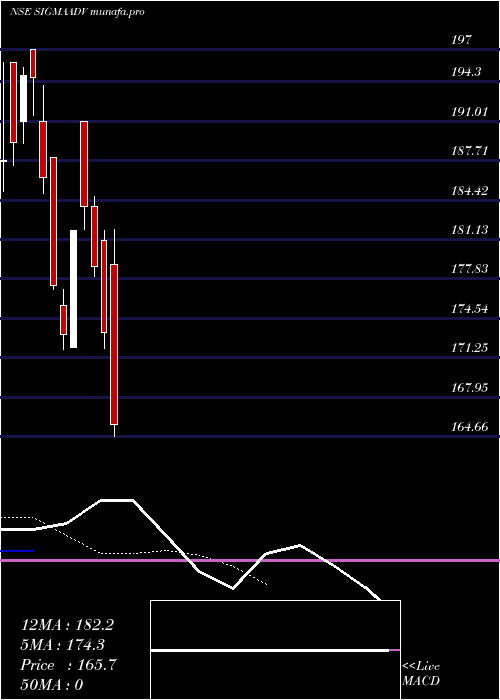
Task: Click the 5MA : 174.3 reading
Action: pyautogui.click(x=63, y=645)
